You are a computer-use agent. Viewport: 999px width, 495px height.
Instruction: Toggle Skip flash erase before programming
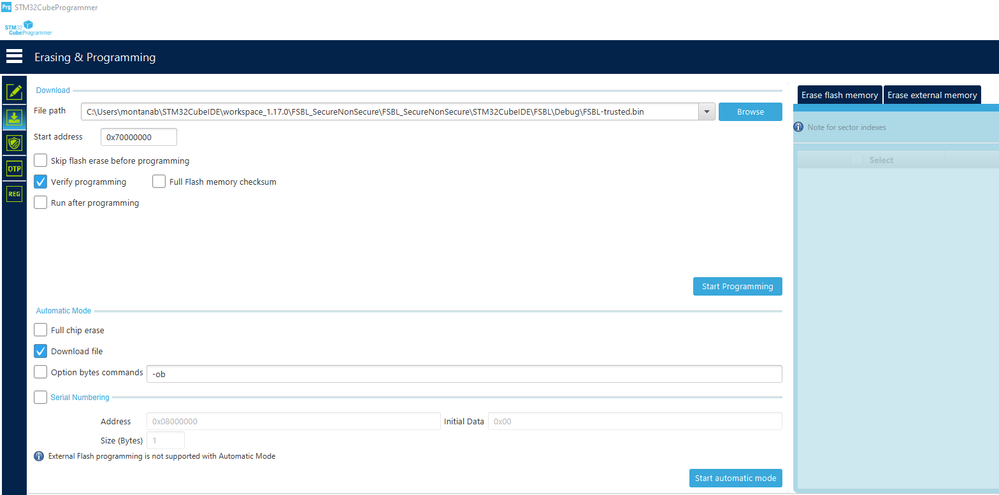pos(41,161)
